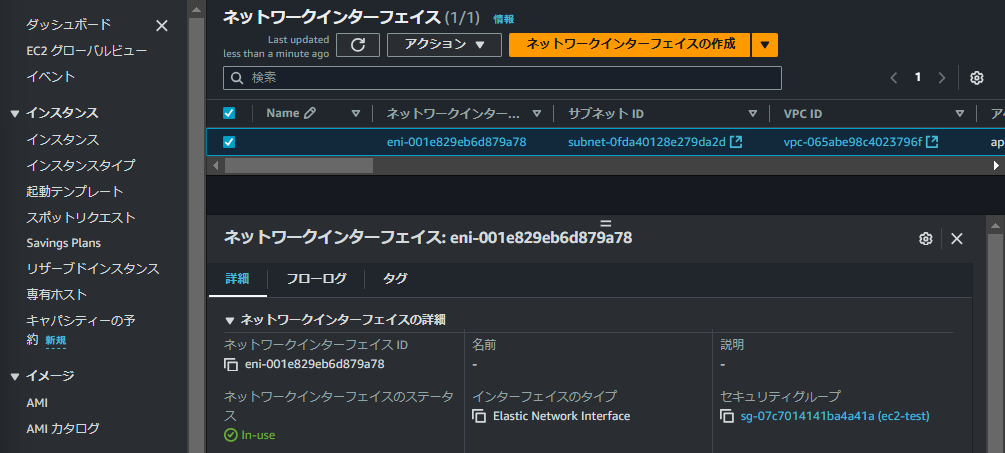The height and width of the screenshot is (453, 1005).
Task: Open table preferences gear near pagination
Action: click(x=976, y=78)
